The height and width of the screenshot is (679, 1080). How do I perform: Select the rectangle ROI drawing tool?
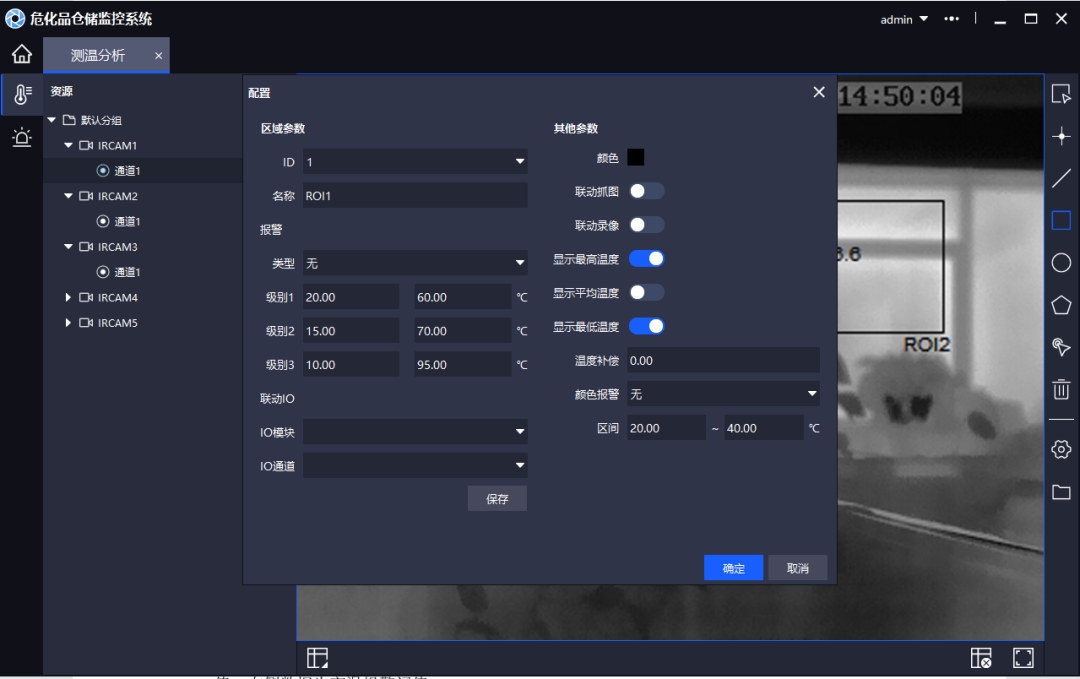pos(1061,220)
